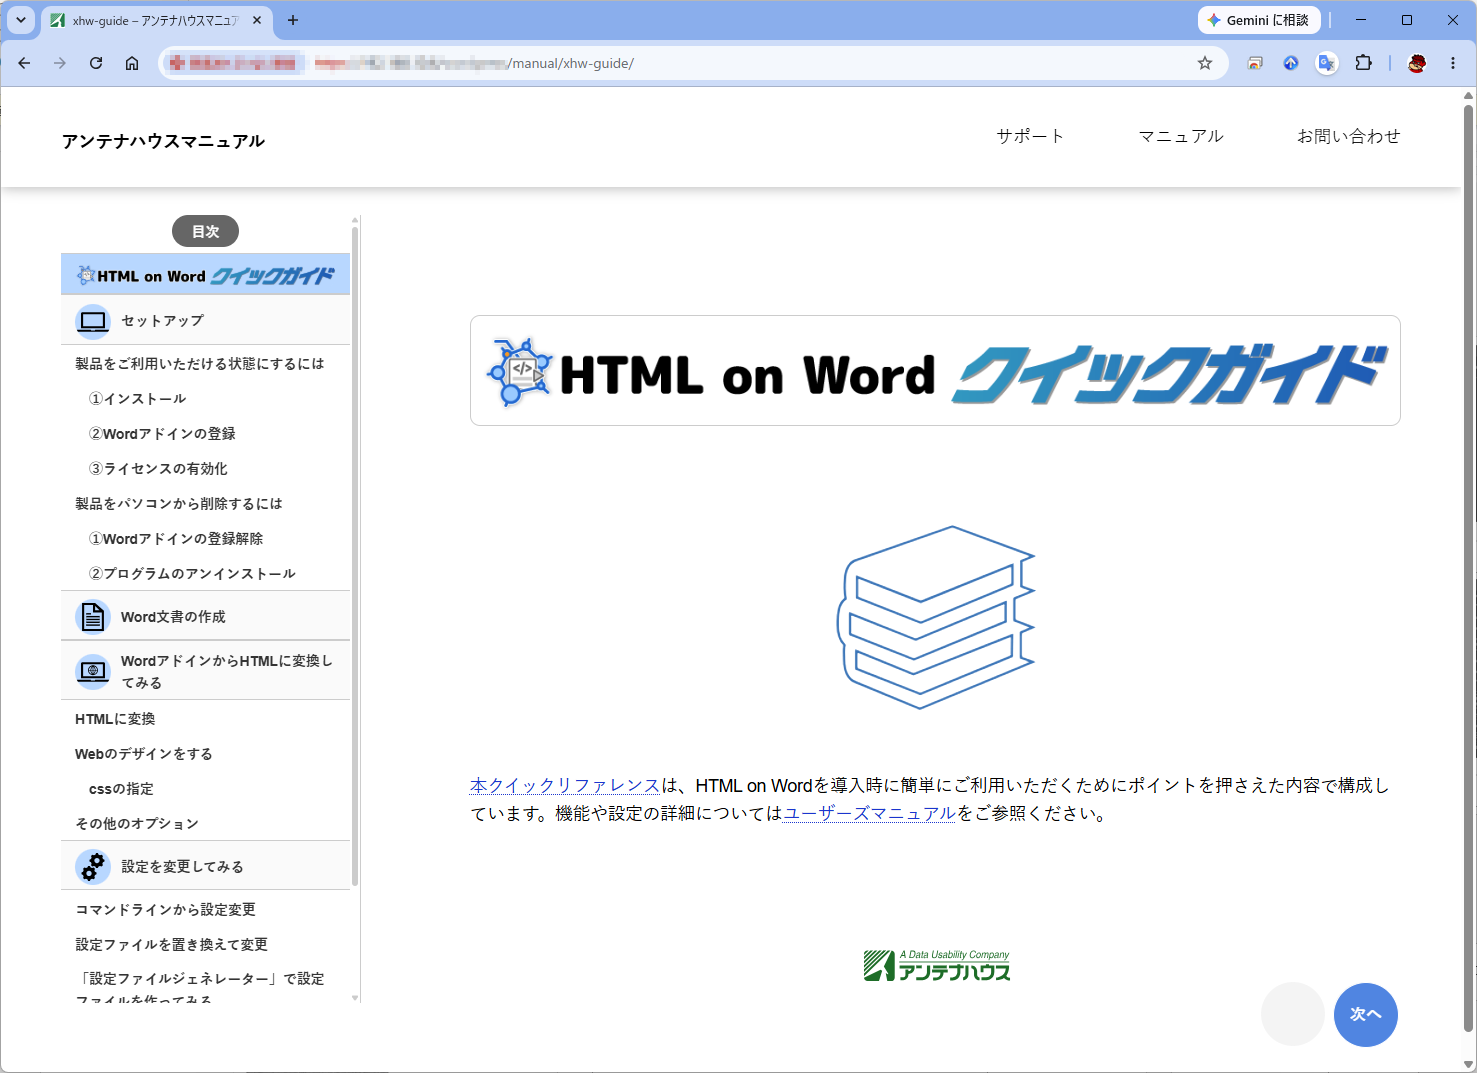Screen dimensions: 1477x1073
Task: Open the Extensions puzzle icon
Action: (1363, 63)
